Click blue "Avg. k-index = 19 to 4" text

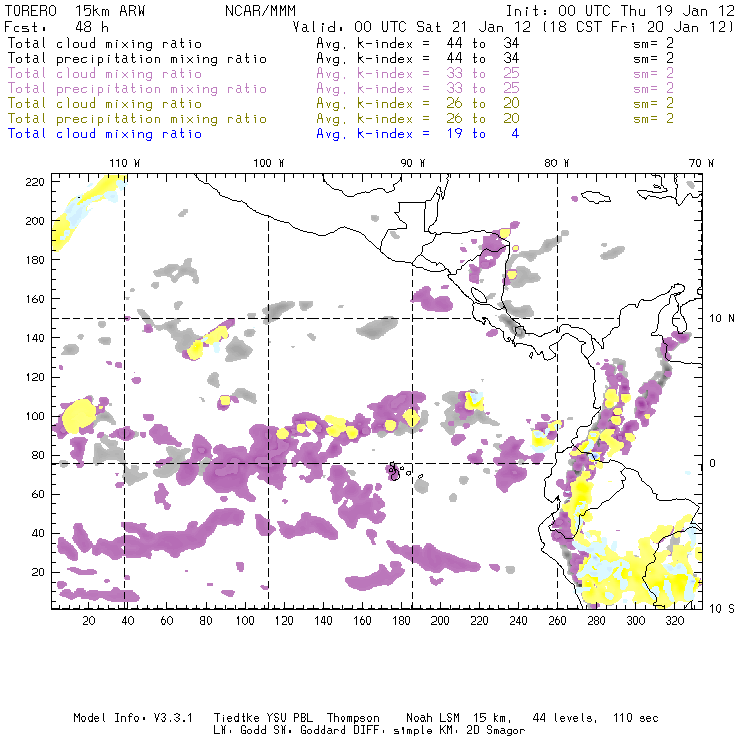coord(418,134)
